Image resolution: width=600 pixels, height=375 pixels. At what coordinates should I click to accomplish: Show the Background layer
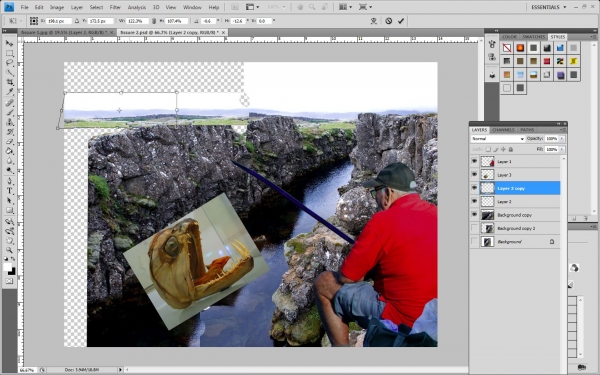(x=474, y=241)
